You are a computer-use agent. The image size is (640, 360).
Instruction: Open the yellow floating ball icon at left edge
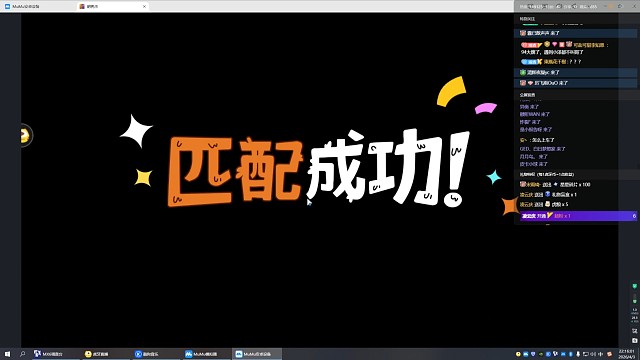click(x=26, y=136)
